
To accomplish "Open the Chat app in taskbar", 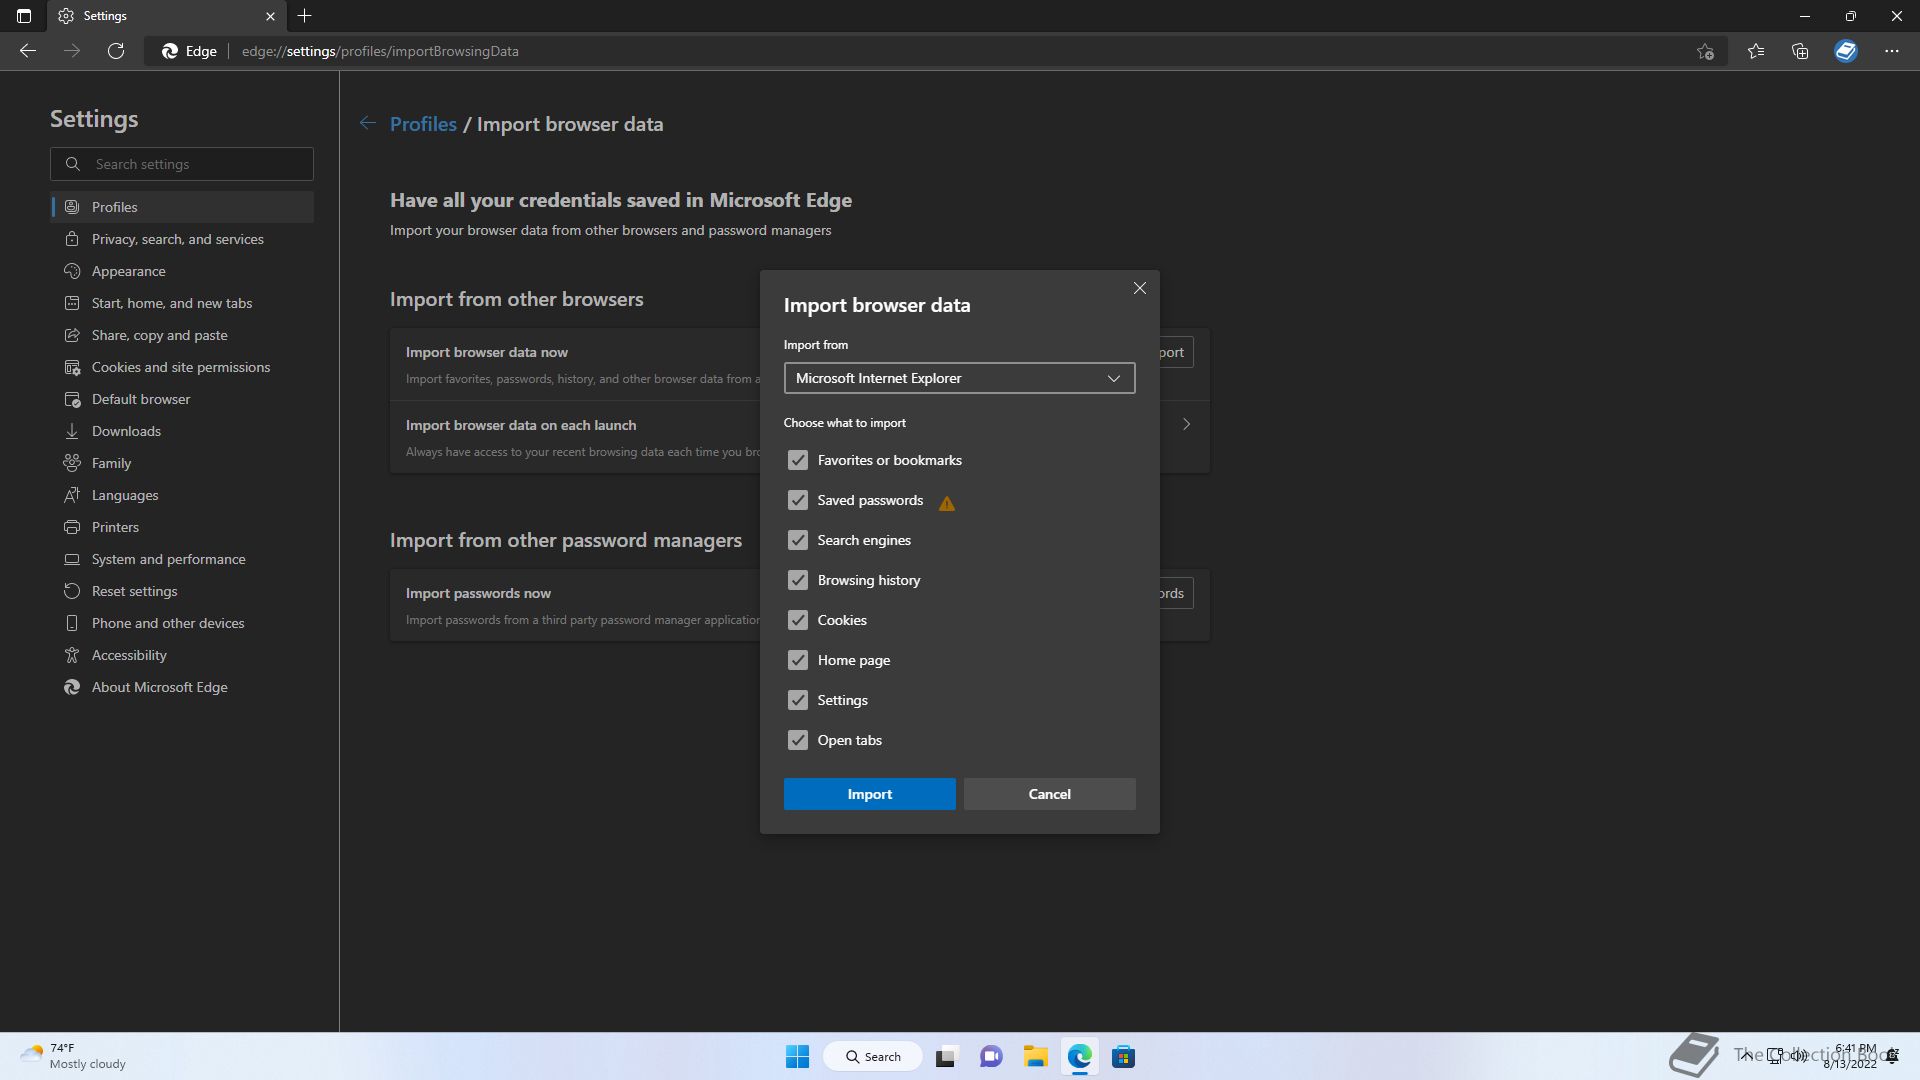I will [x=991, y=1056].
